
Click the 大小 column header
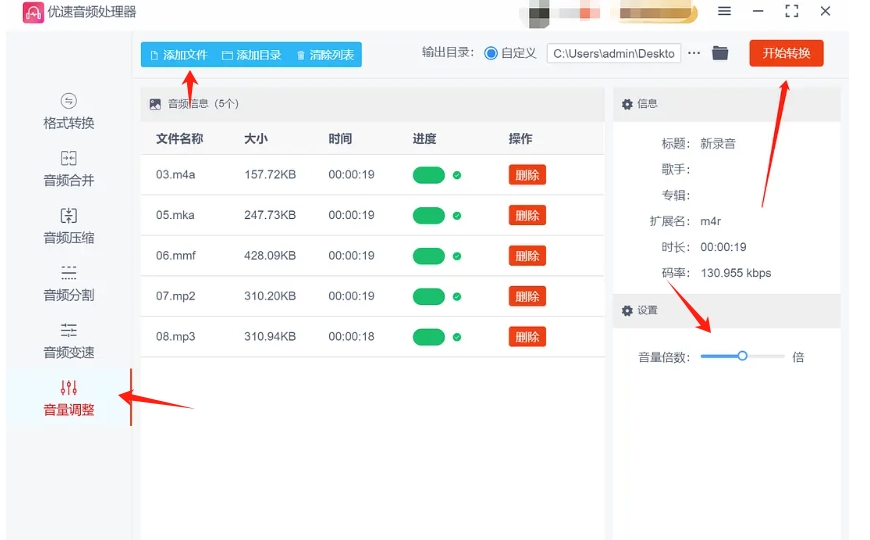coord(256,138)
